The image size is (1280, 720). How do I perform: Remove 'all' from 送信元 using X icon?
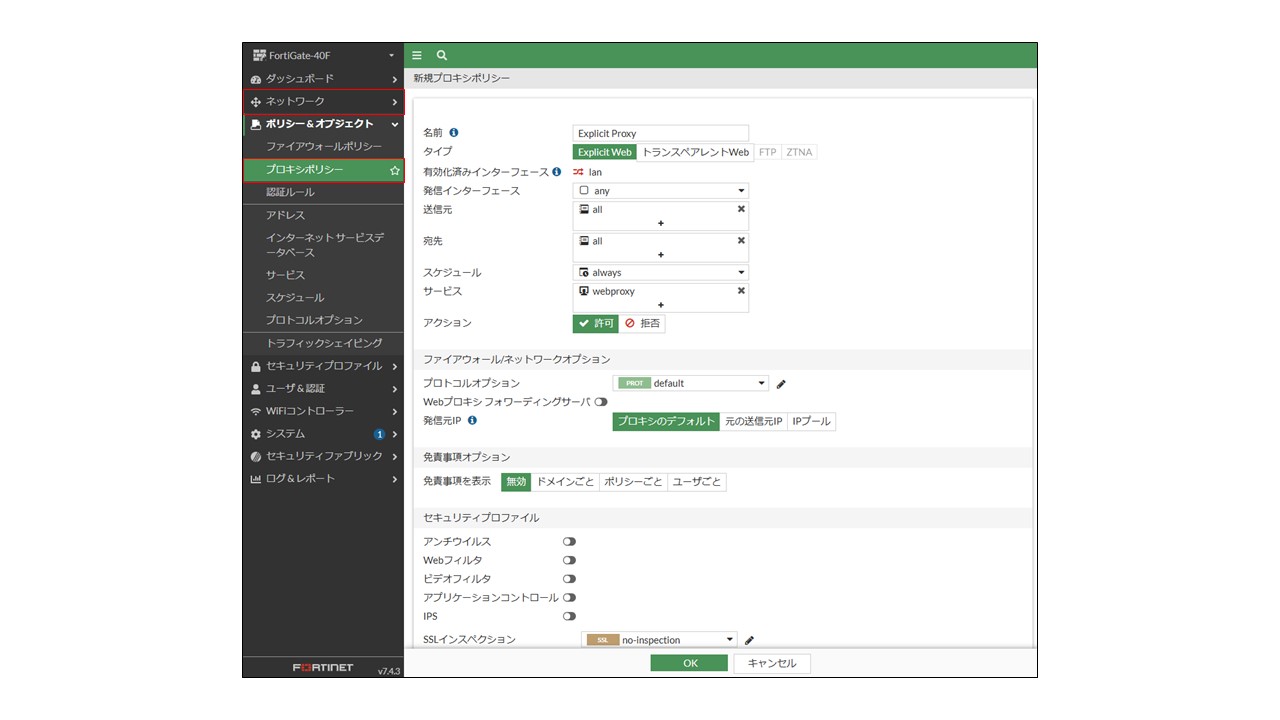(741, 209)
